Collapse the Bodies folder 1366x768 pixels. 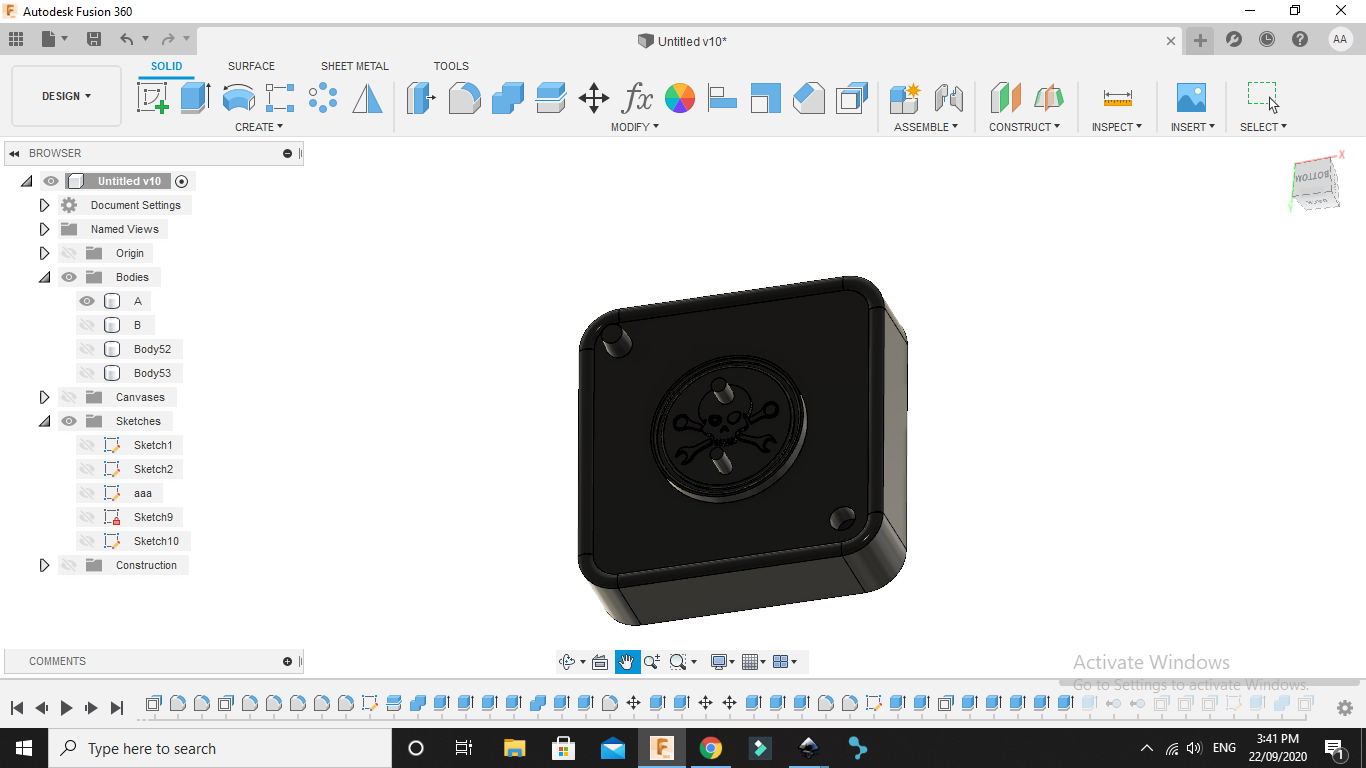44,277
